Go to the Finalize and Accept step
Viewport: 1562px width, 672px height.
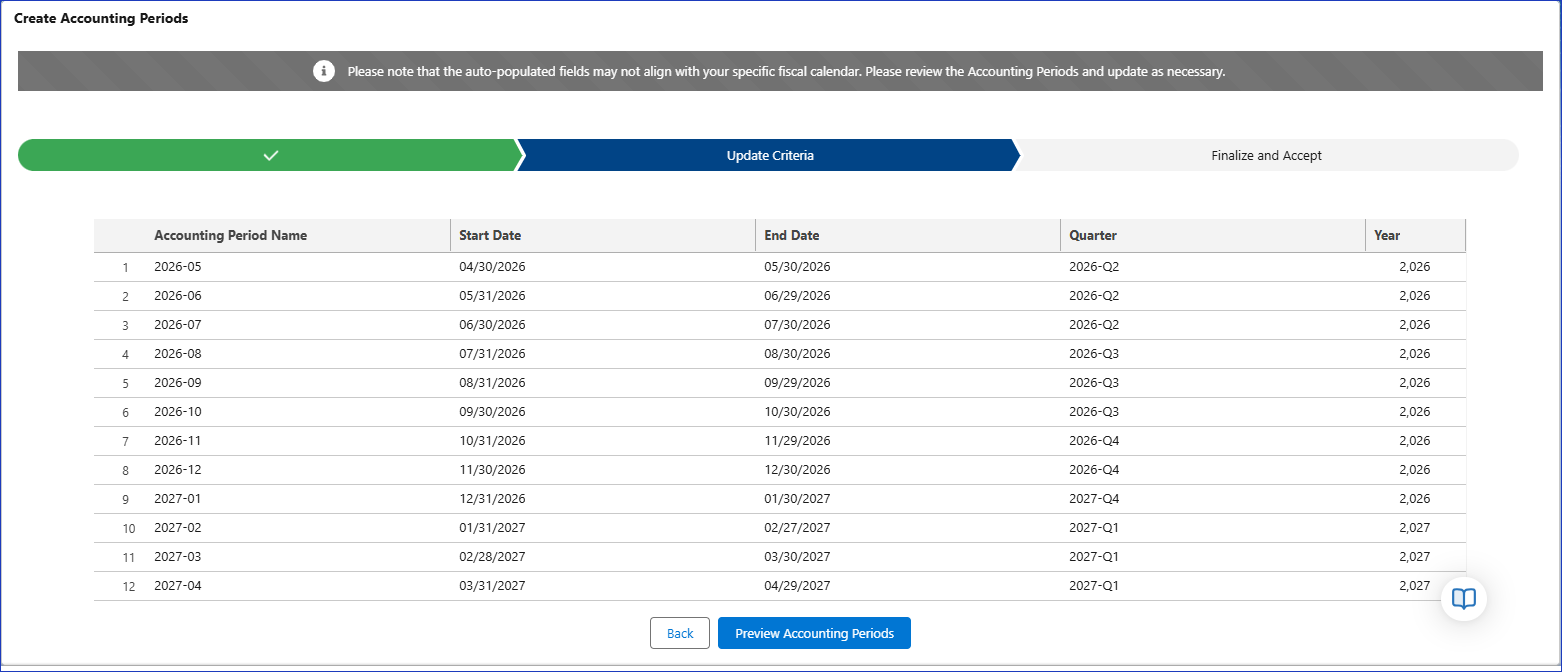click(1266, 156)
